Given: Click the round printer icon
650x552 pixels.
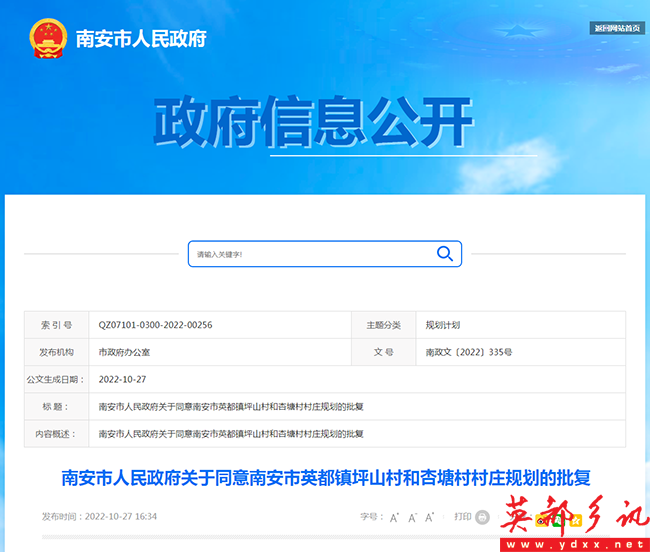Looking at the screenshot, I should 482,517.
